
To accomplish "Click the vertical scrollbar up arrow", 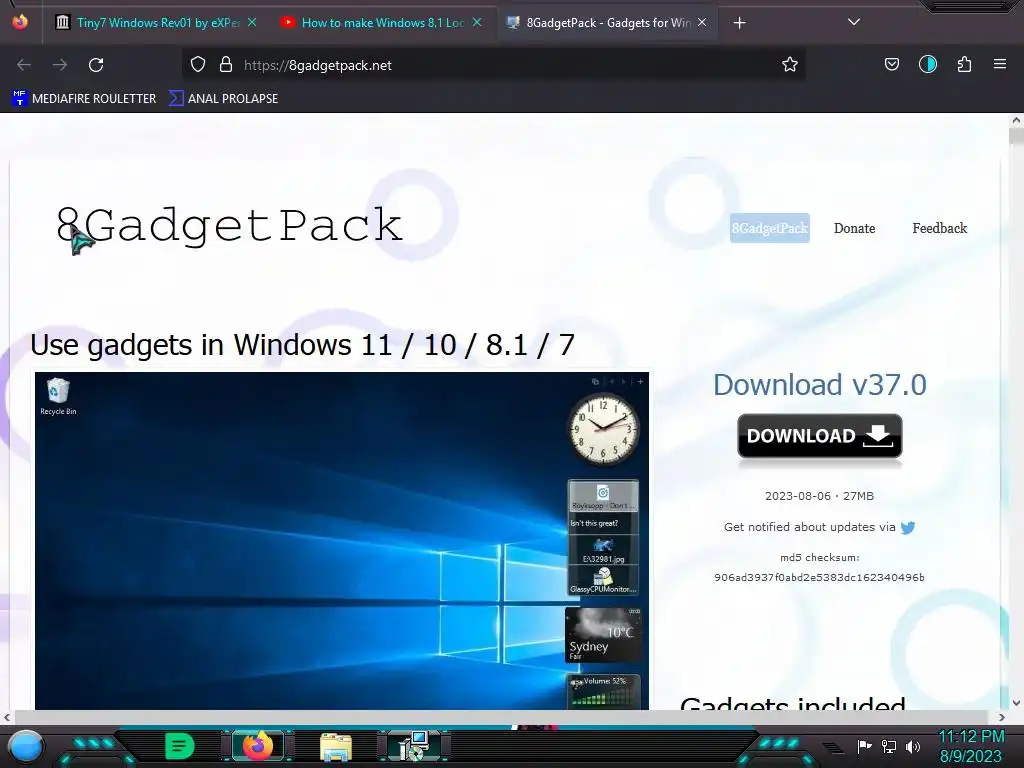I will click(1016, 121).
